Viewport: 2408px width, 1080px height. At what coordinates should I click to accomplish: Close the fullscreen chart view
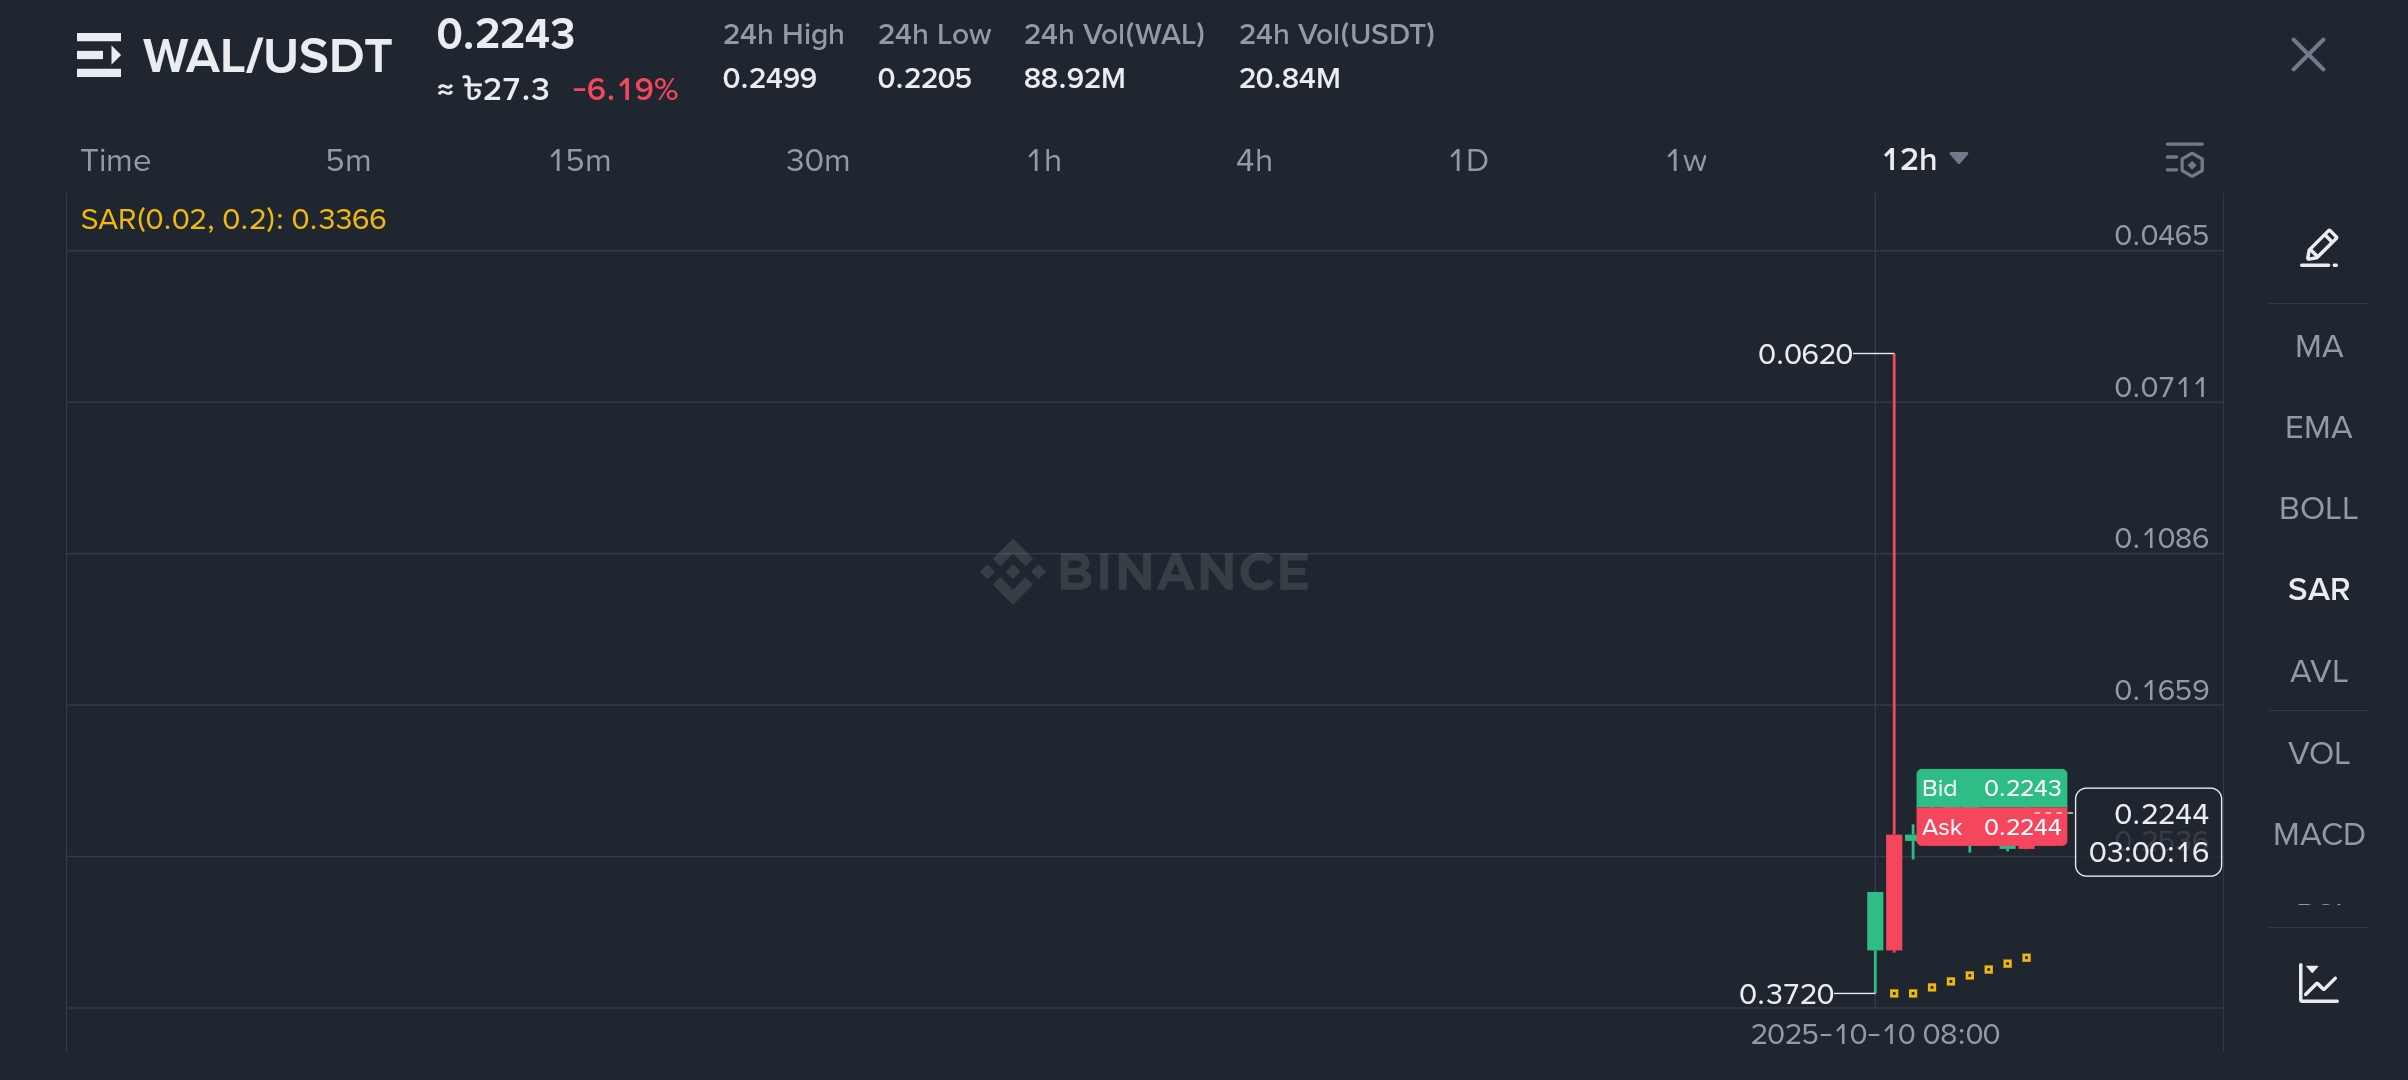coord(2308,55)
